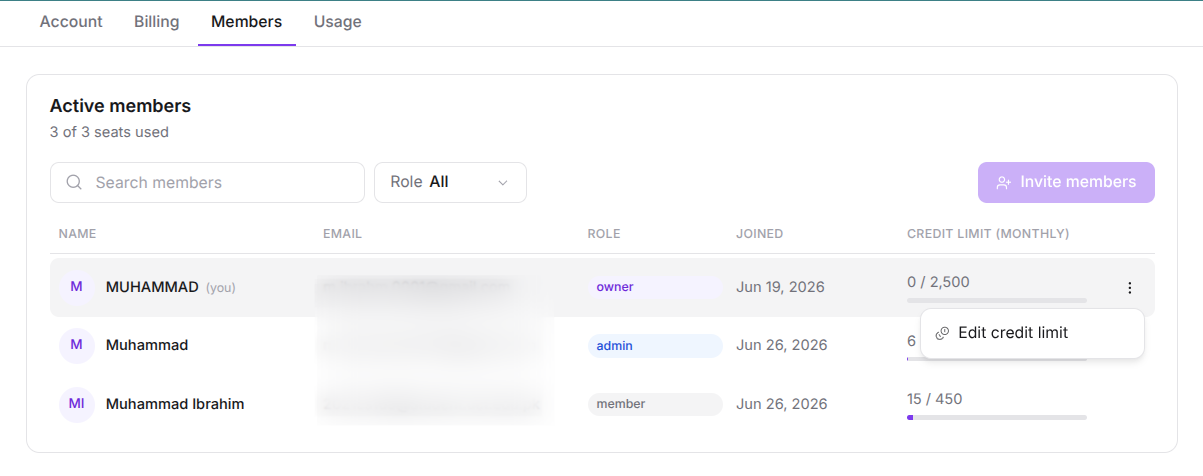Click the ROLE column header
The width and height of the screenshot is (1203, 476).
tap(604, 234)
